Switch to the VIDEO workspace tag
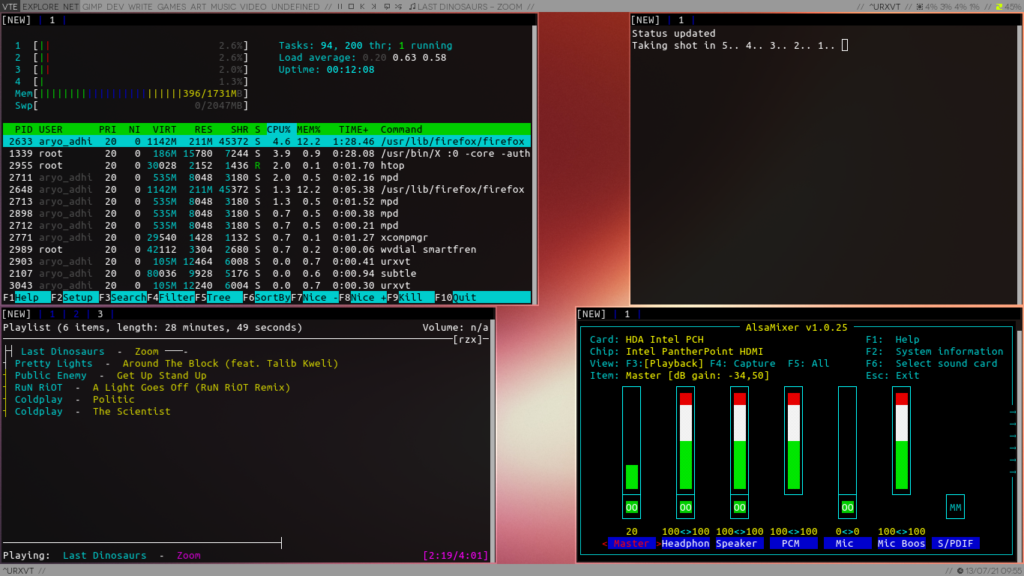Screen dimensions: 1024x576 (x=253, y=7)
